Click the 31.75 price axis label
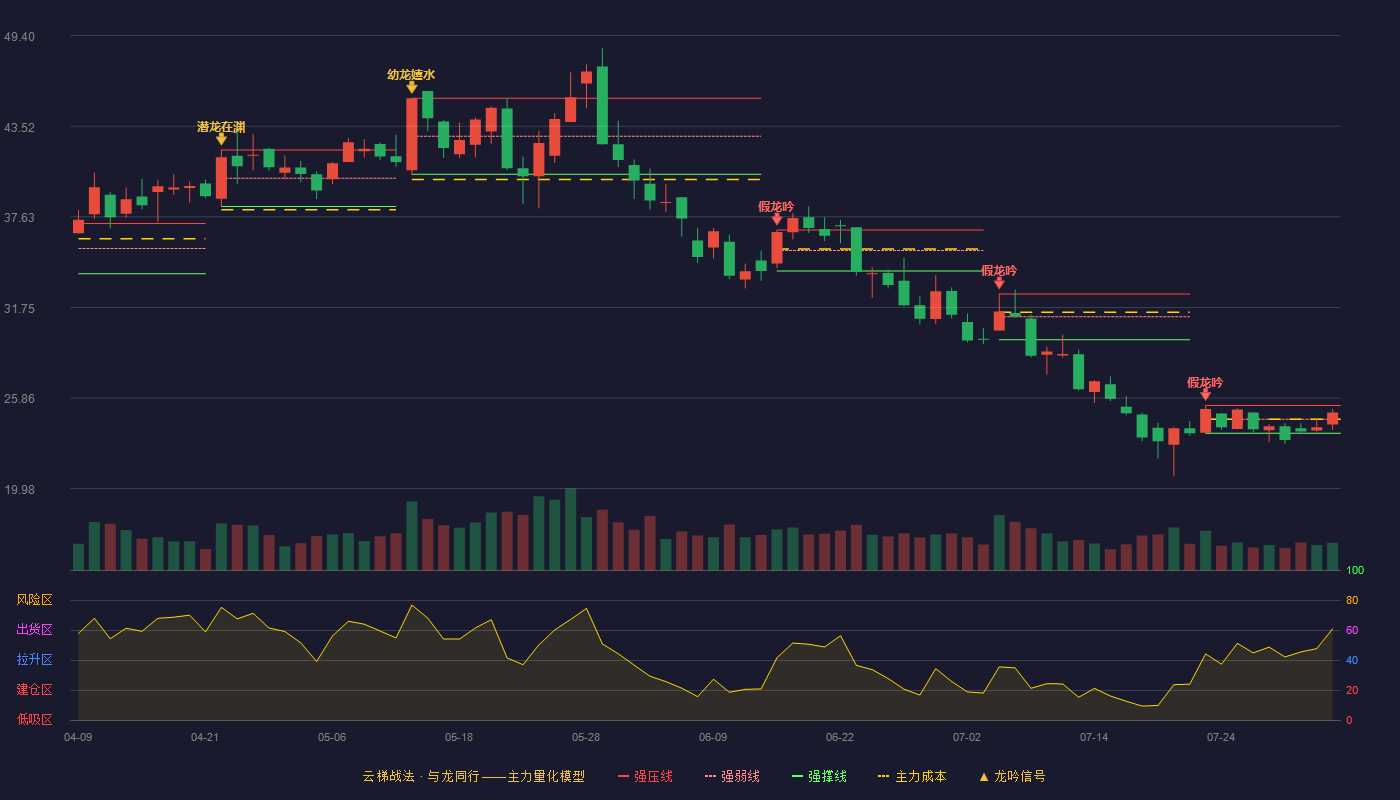The height and width of the screenshot is (800, 1400). (19, 309)
